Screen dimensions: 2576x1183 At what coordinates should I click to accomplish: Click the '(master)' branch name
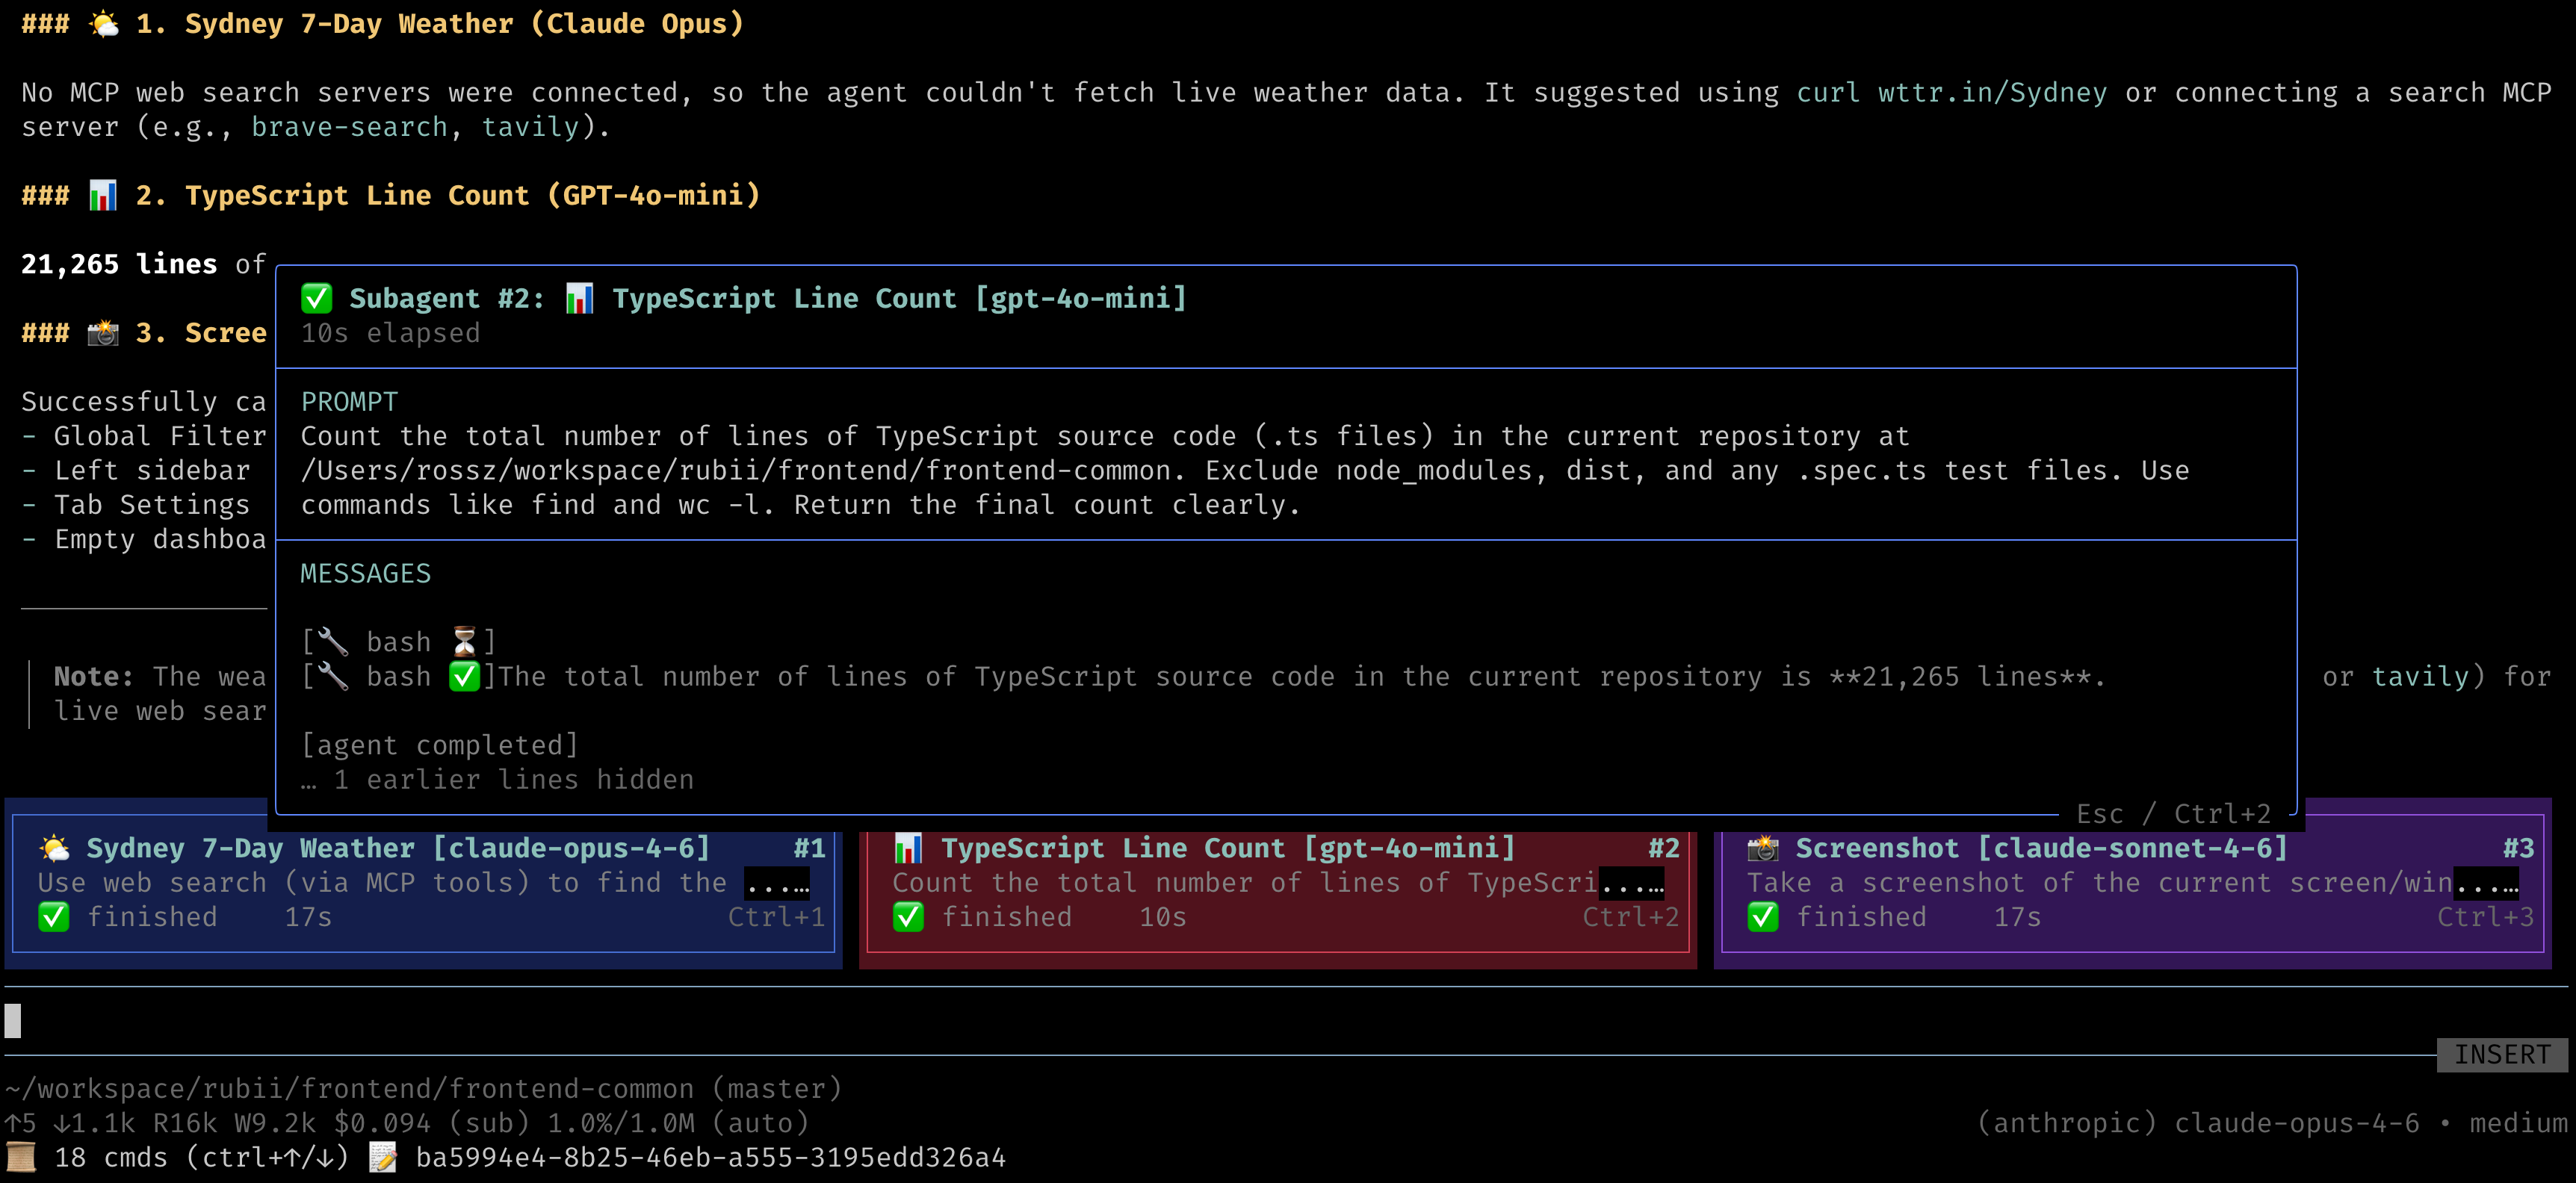pos(776,1089)
